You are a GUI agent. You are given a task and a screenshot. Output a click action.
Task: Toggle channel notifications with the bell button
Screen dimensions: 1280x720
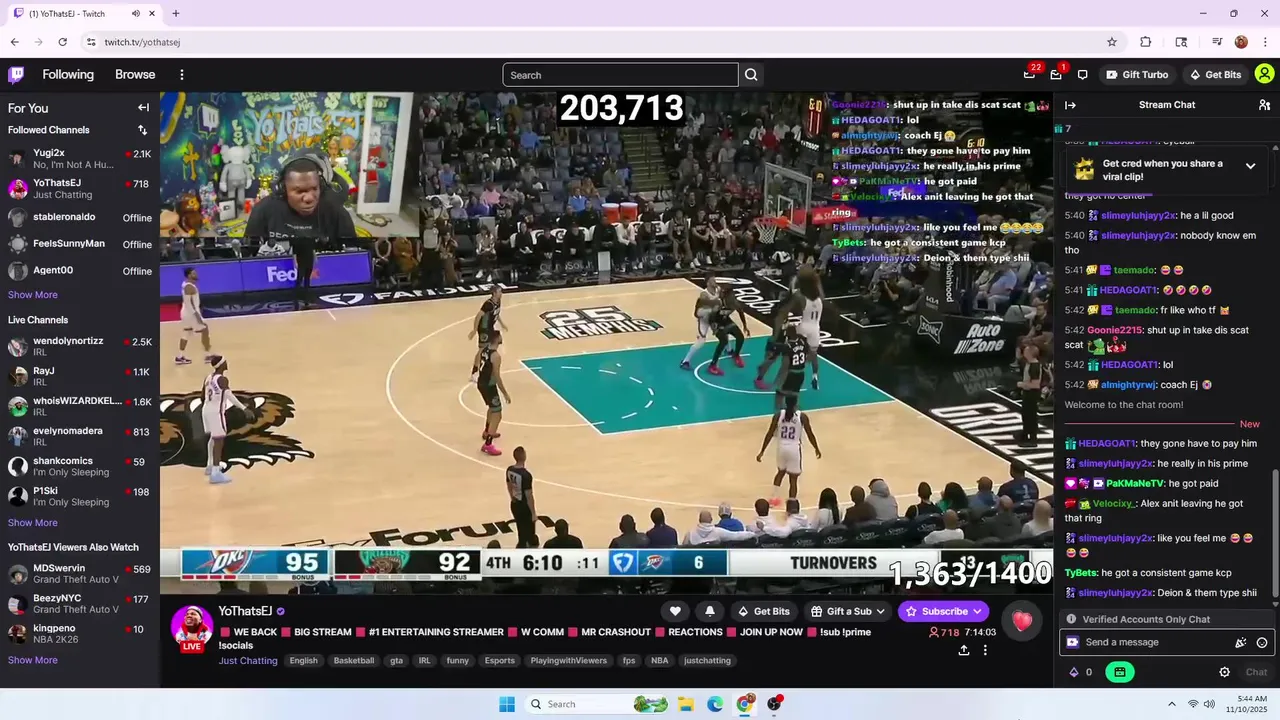(x=710, y=611)
